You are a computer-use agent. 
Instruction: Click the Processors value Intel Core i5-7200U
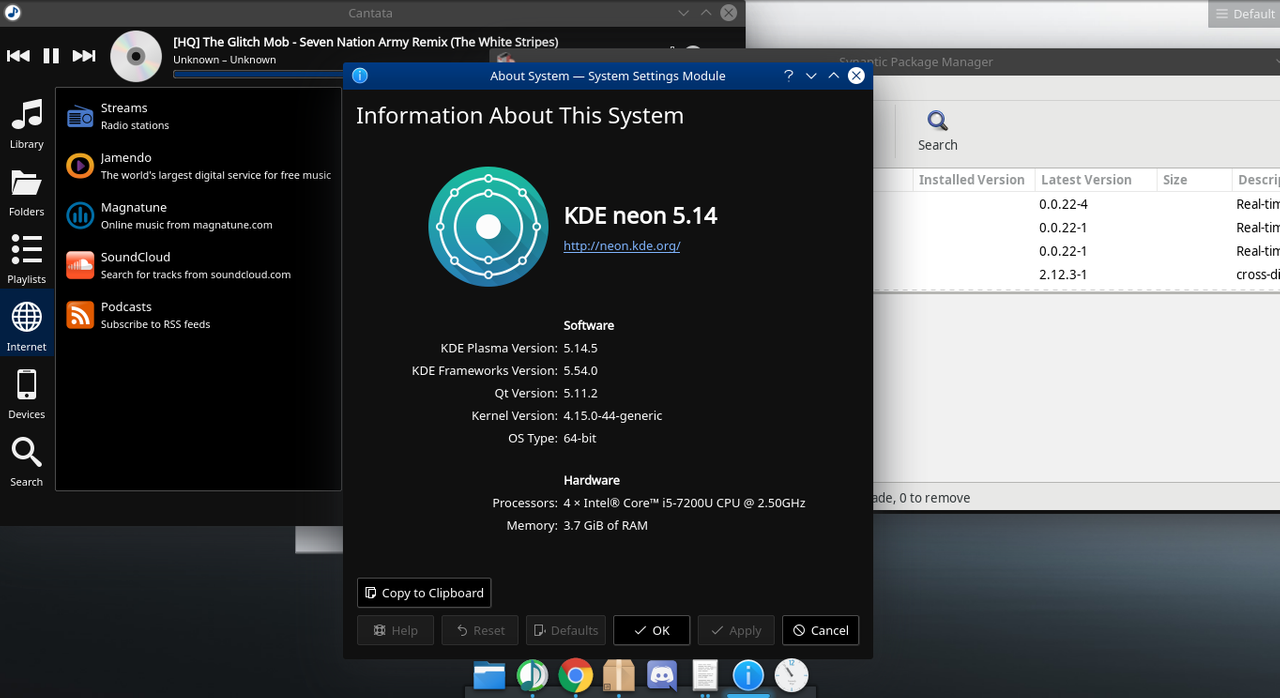coord(684,503)
